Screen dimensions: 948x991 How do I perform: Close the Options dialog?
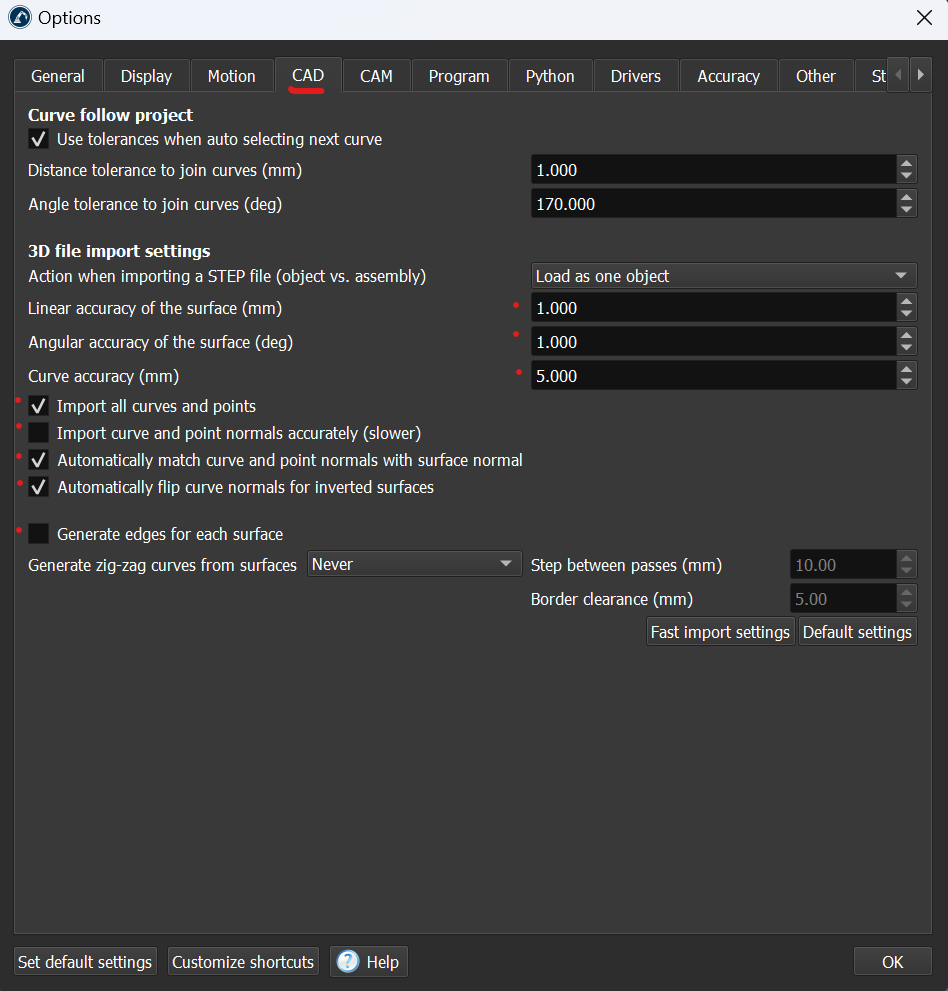pos(924,18)
